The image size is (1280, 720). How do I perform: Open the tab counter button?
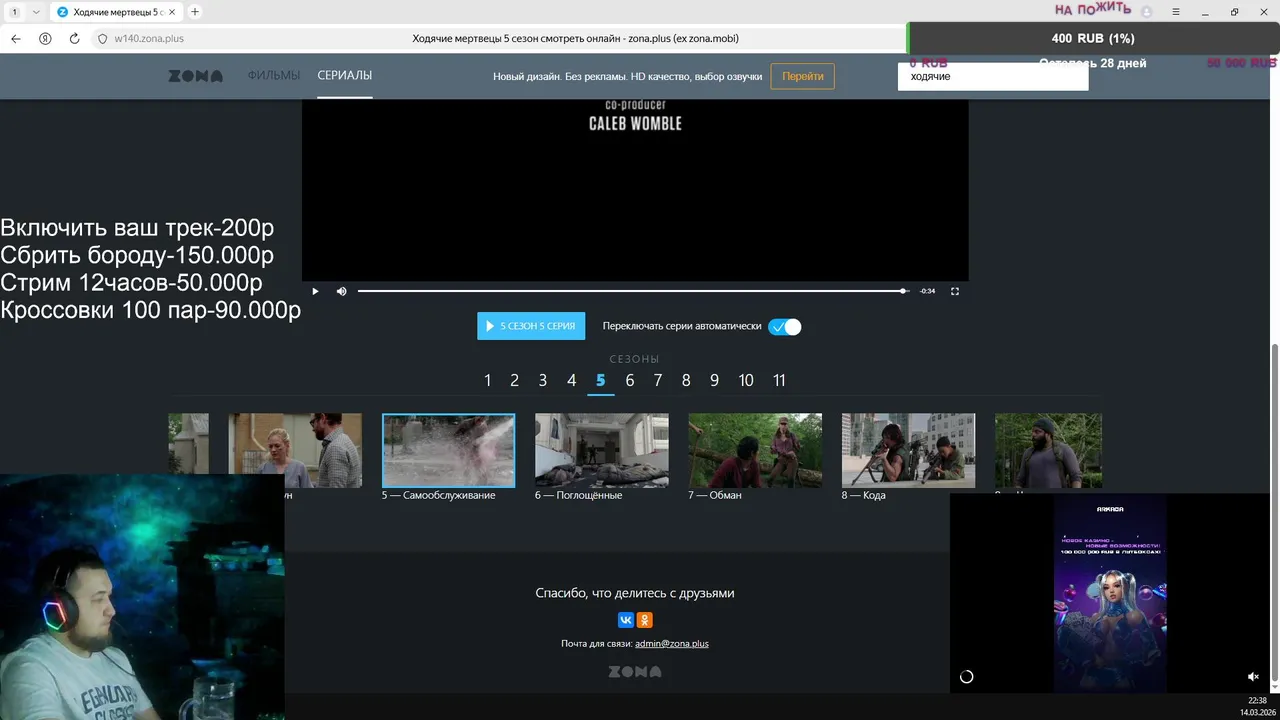(x=15, y=12)
